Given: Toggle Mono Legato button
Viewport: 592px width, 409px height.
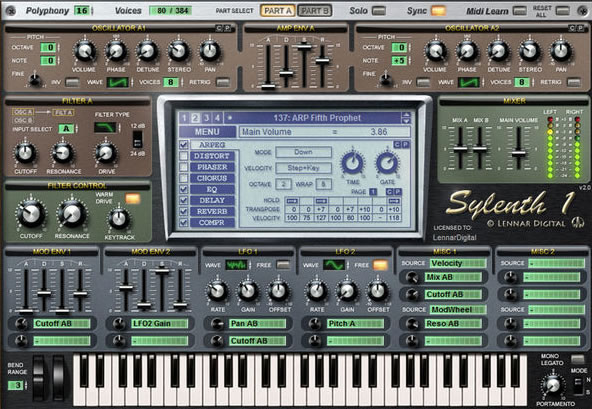Looking at the screenshot, I should [x=577, y=359].
